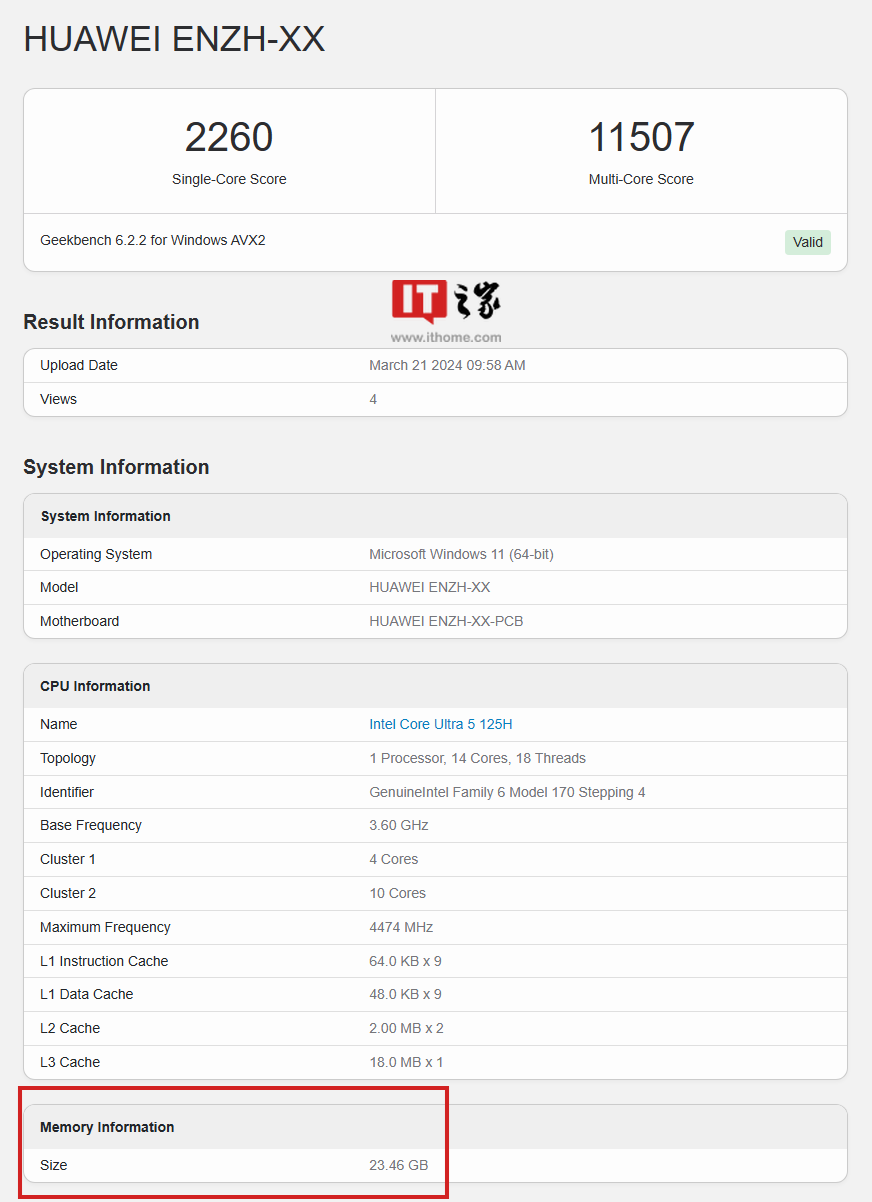Click the Model row label
This screenshot has height=1202, width=872.
pos(59,587)
